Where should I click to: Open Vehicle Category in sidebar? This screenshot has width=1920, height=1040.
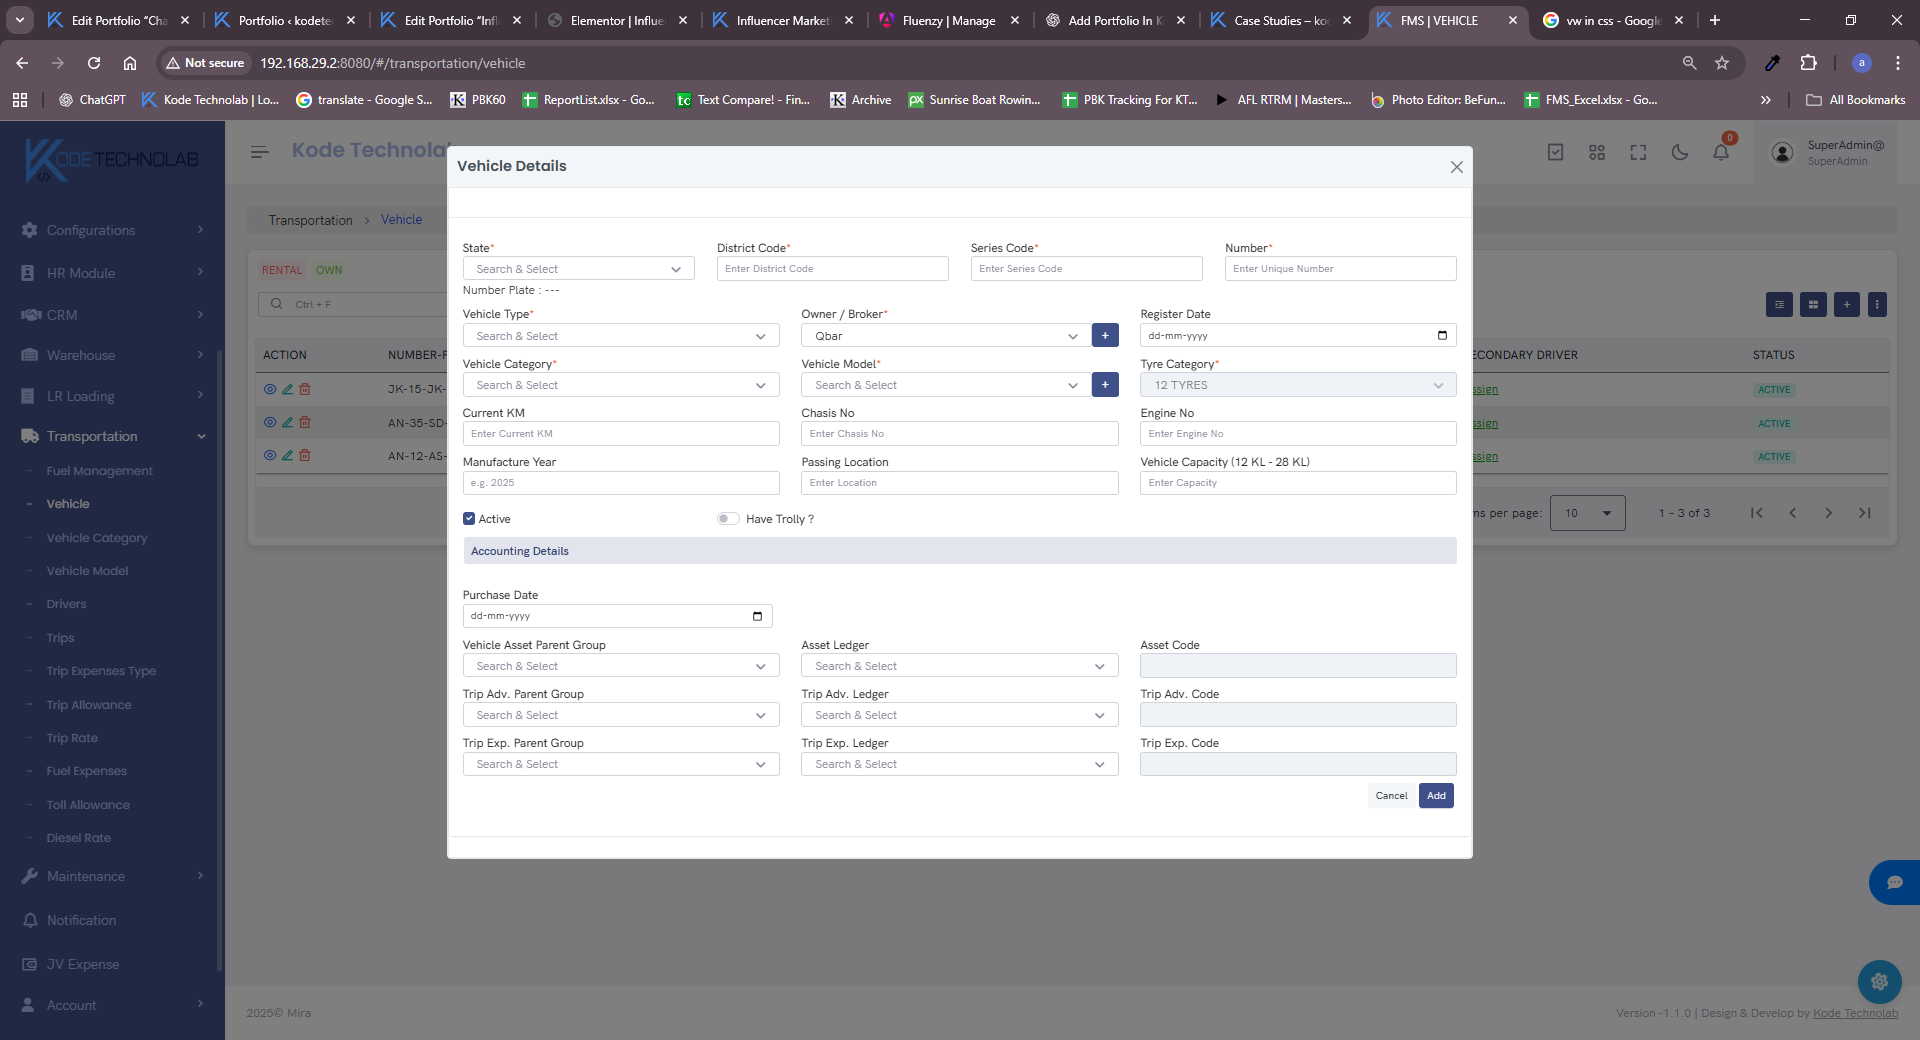97,538
